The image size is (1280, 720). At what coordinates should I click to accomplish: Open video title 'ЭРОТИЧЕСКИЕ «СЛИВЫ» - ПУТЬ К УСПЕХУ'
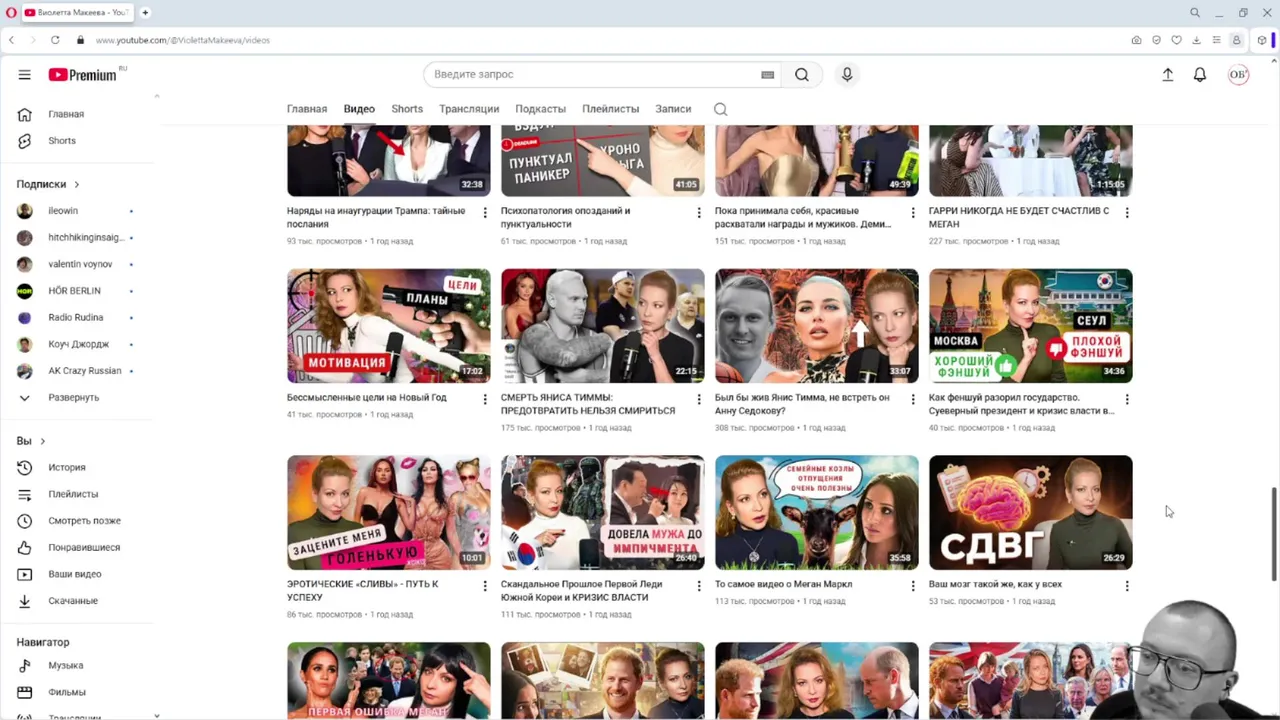click(362, 591)
